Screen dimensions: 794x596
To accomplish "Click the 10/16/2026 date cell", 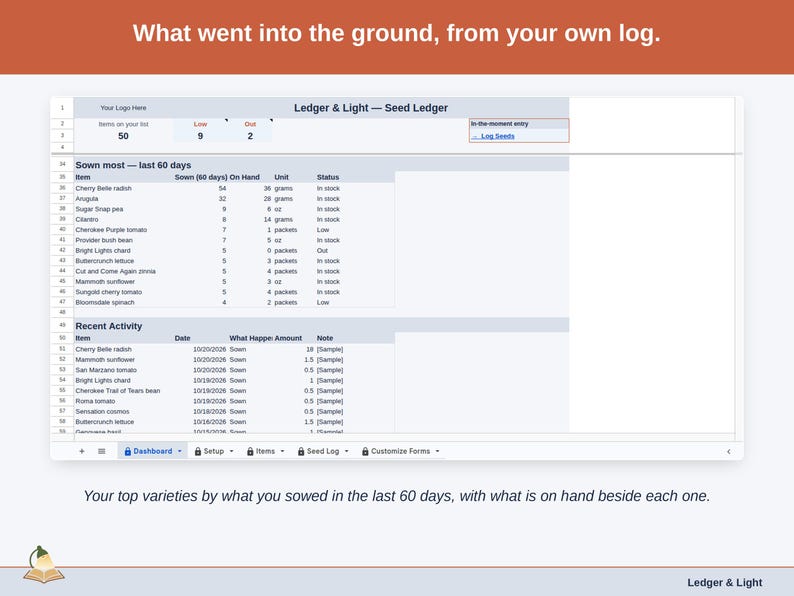I will point(210,422).
